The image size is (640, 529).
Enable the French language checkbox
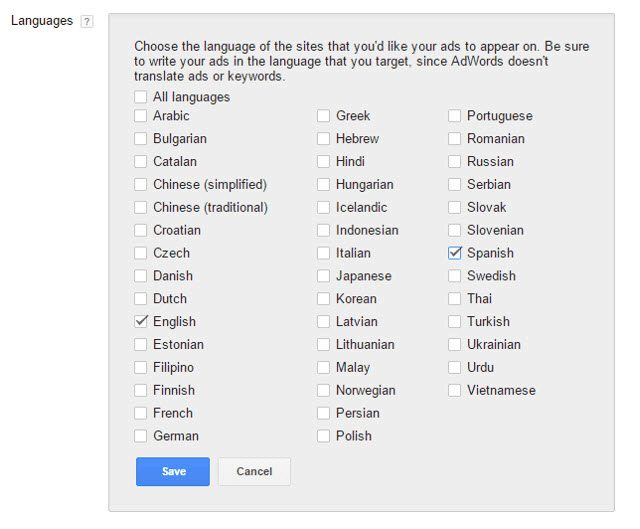click(x=140, y=413)
